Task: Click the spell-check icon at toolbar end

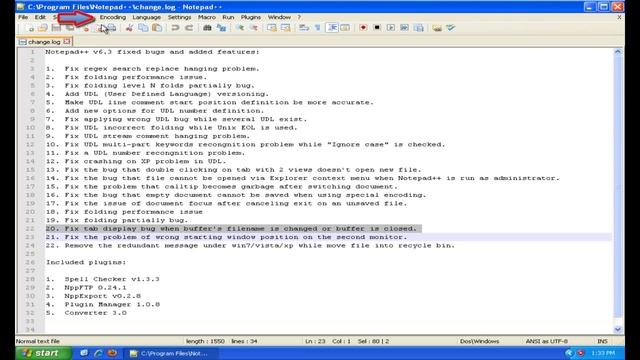Action: coord(450,28)
